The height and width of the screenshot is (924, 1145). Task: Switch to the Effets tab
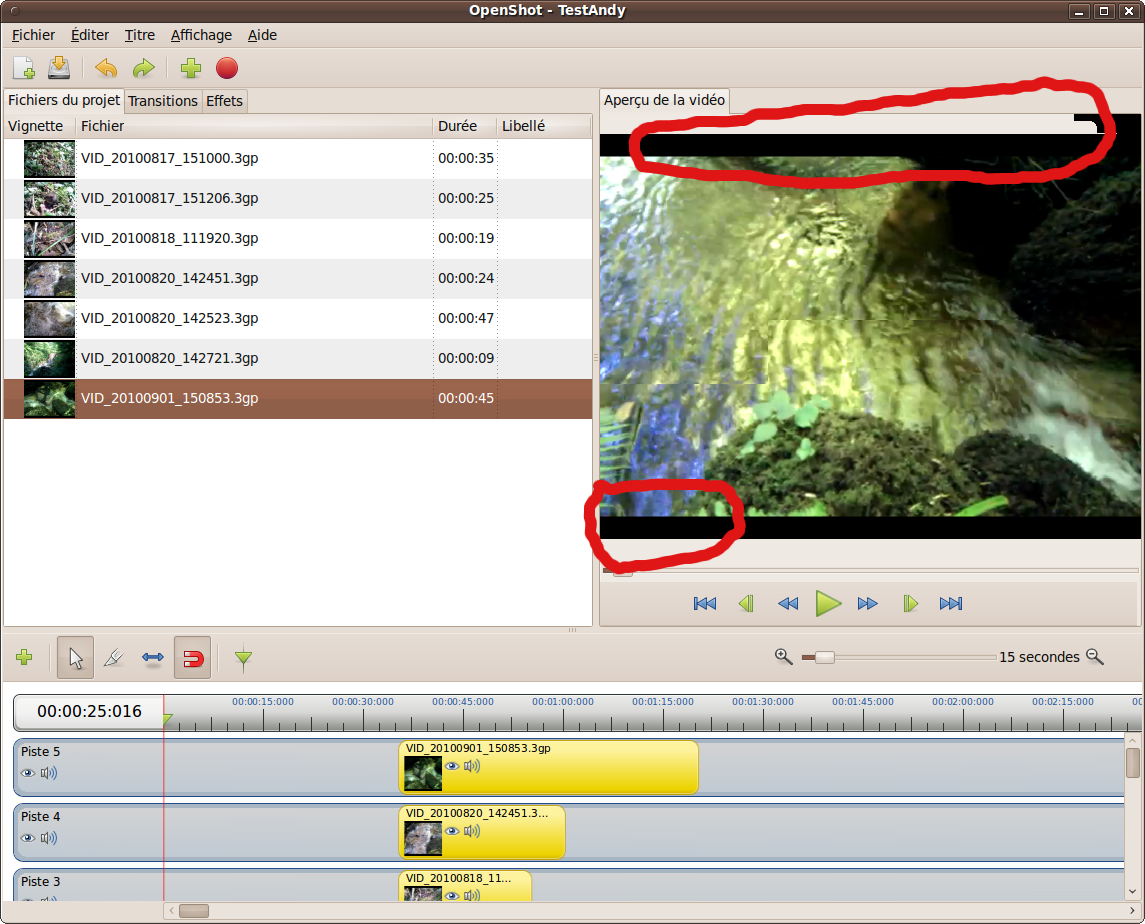(x=224, y=101)
